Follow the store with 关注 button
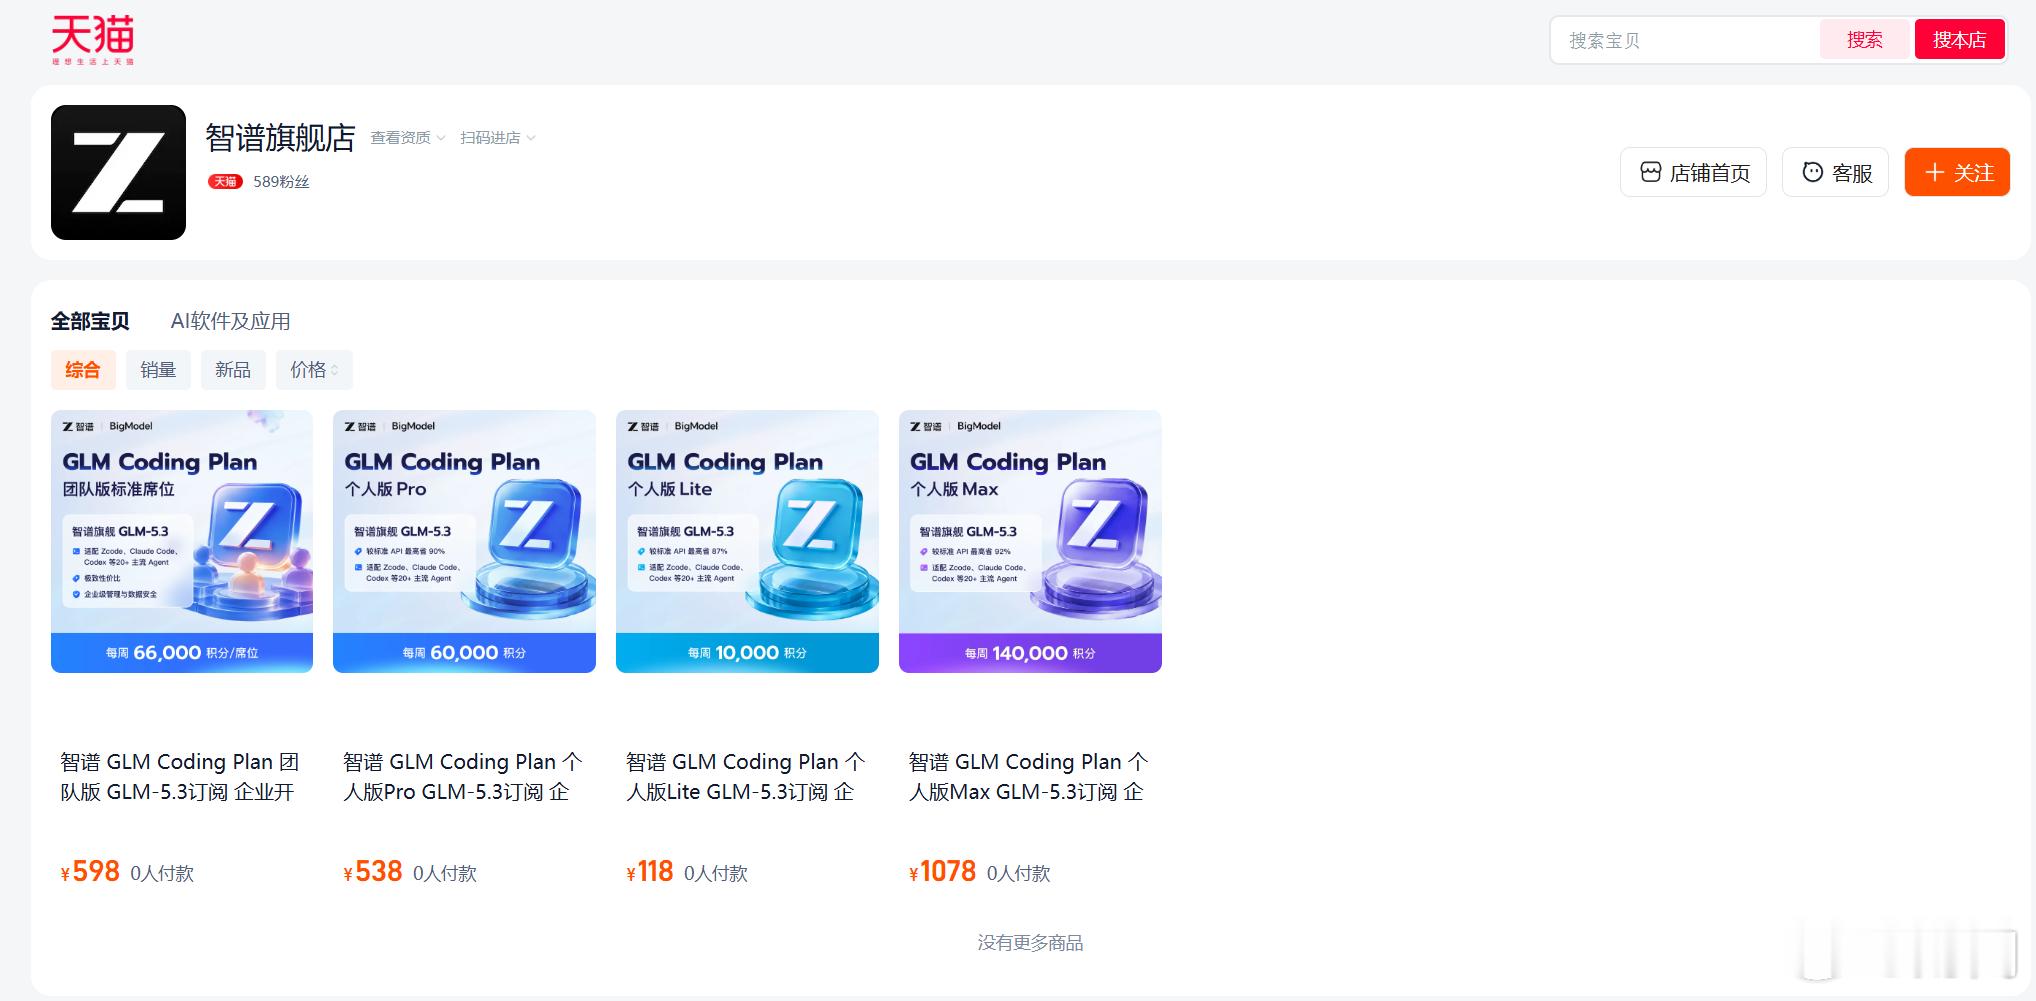The height and width of the screenshot is (1001, 2036). pyautogui.click(x=1957, y=172)
